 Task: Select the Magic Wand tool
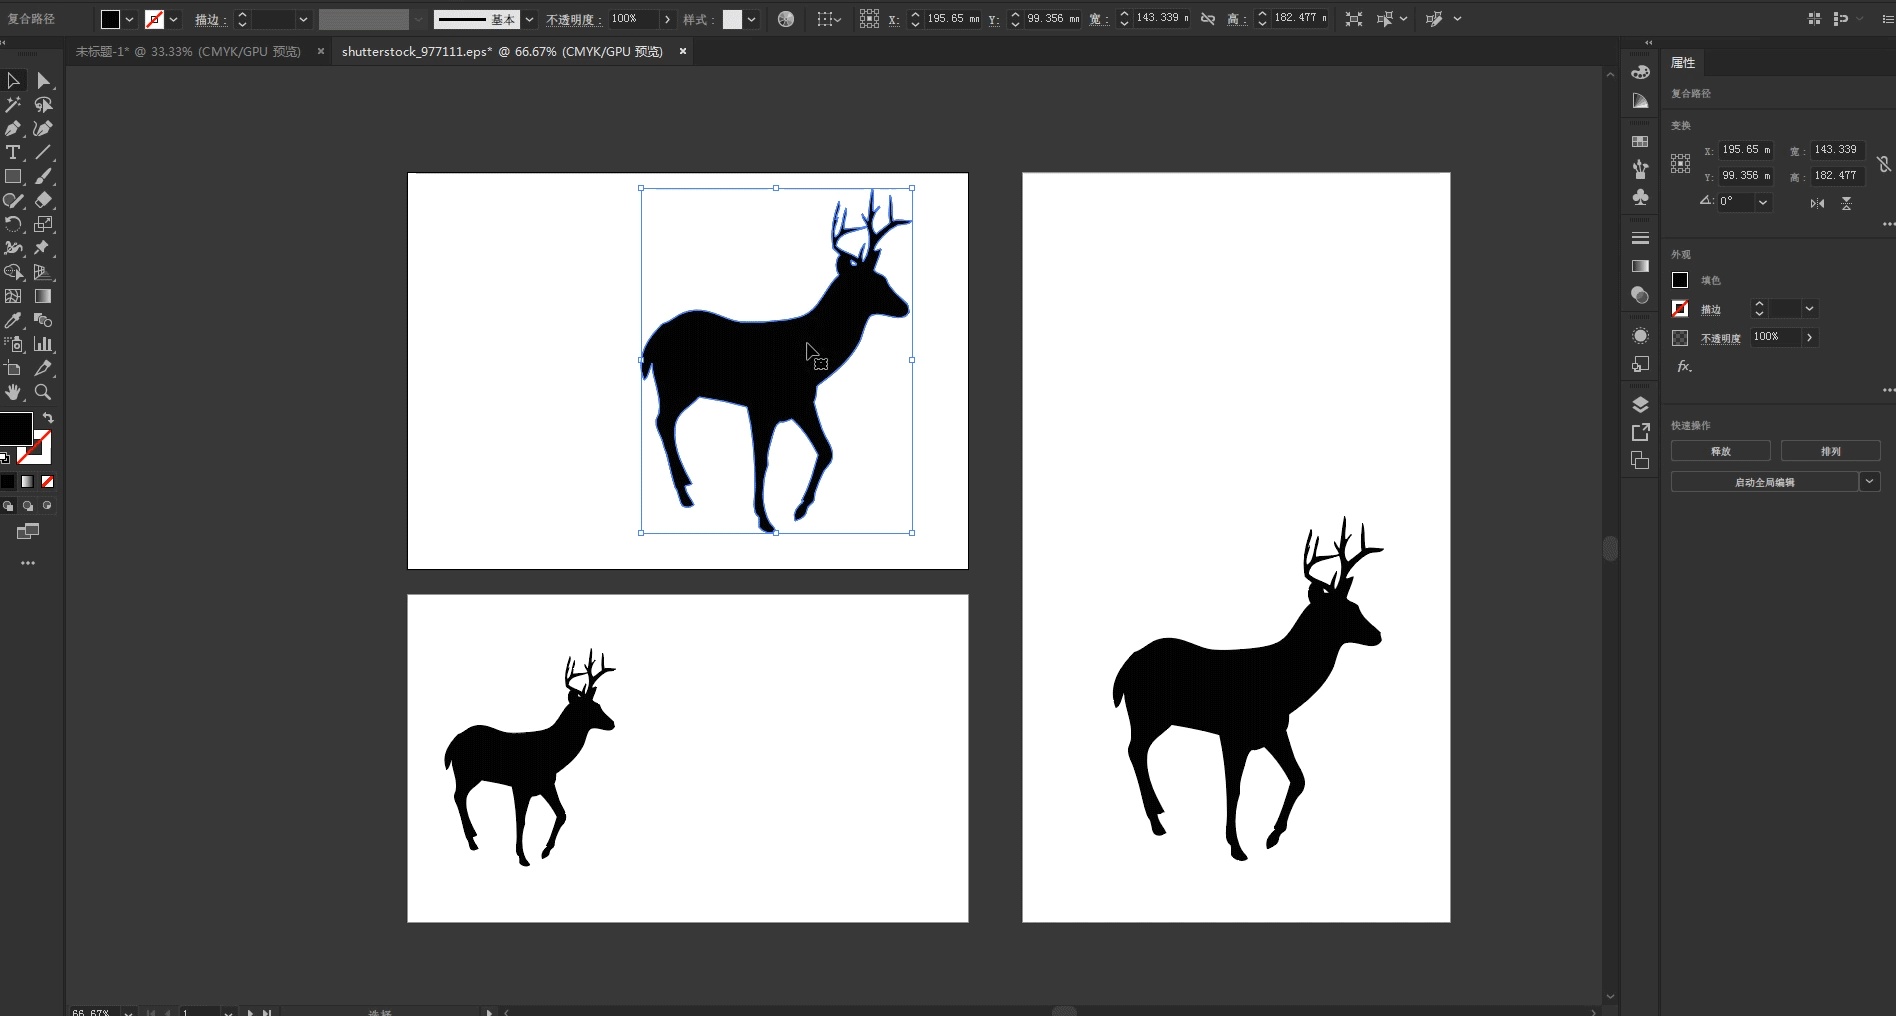(13, 105)
